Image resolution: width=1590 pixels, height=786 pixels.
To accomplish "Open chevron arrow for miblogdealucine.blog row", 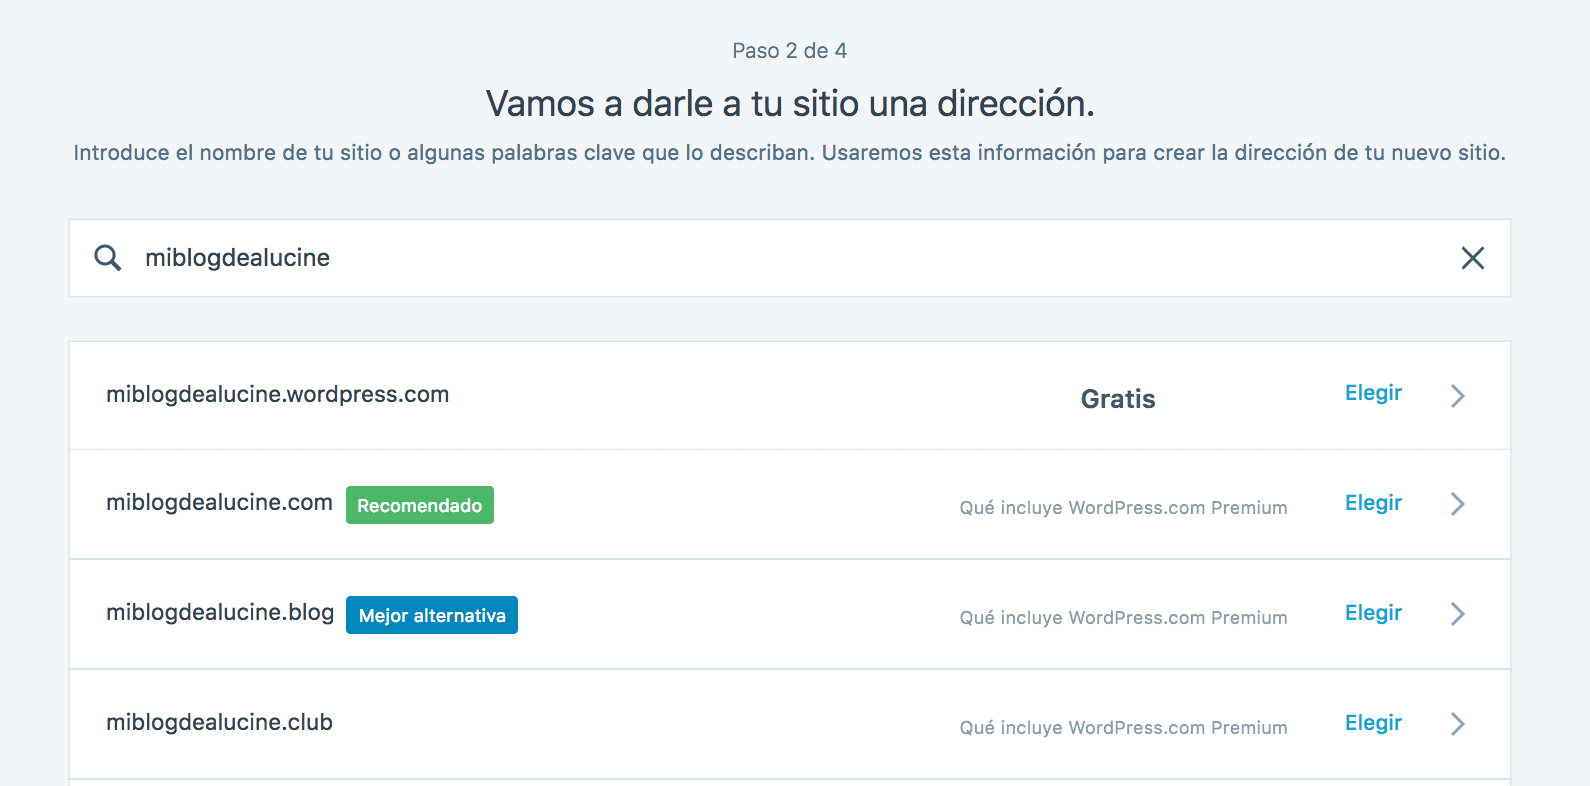I will (x=1458, y=614).
